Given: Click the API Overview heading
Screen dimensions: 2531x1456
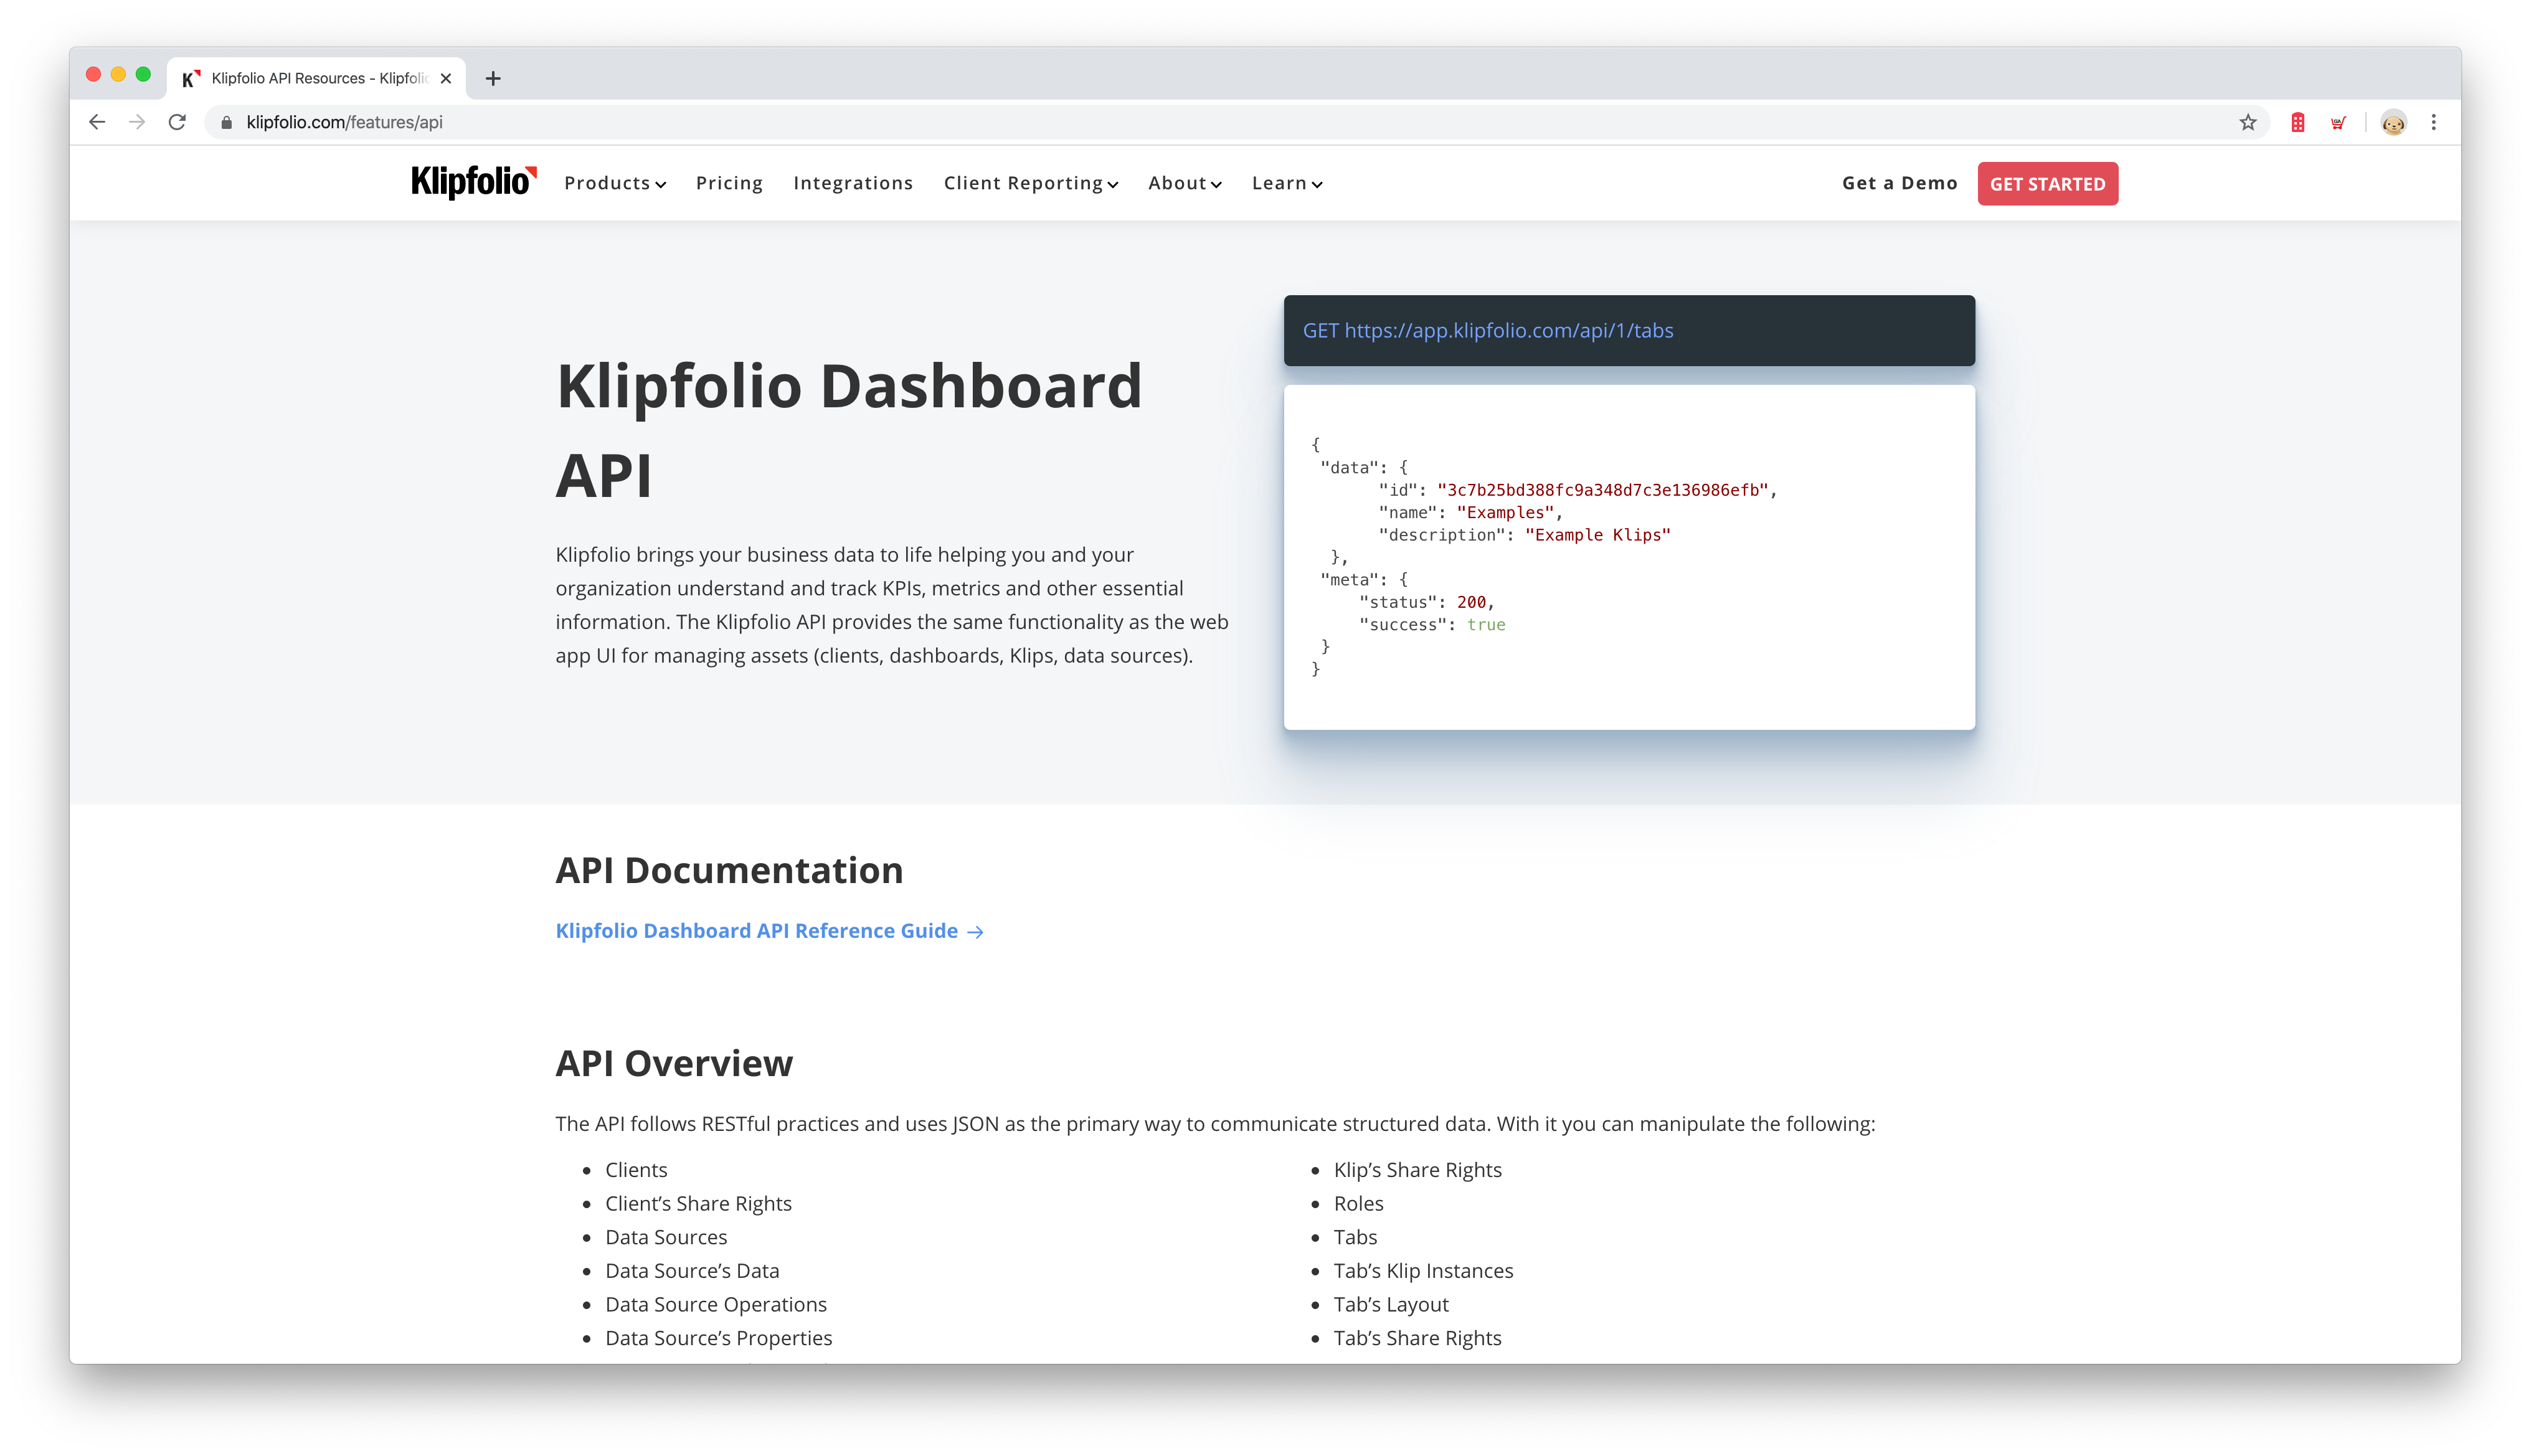Looking at the screenshot, I should point(674,1063).
